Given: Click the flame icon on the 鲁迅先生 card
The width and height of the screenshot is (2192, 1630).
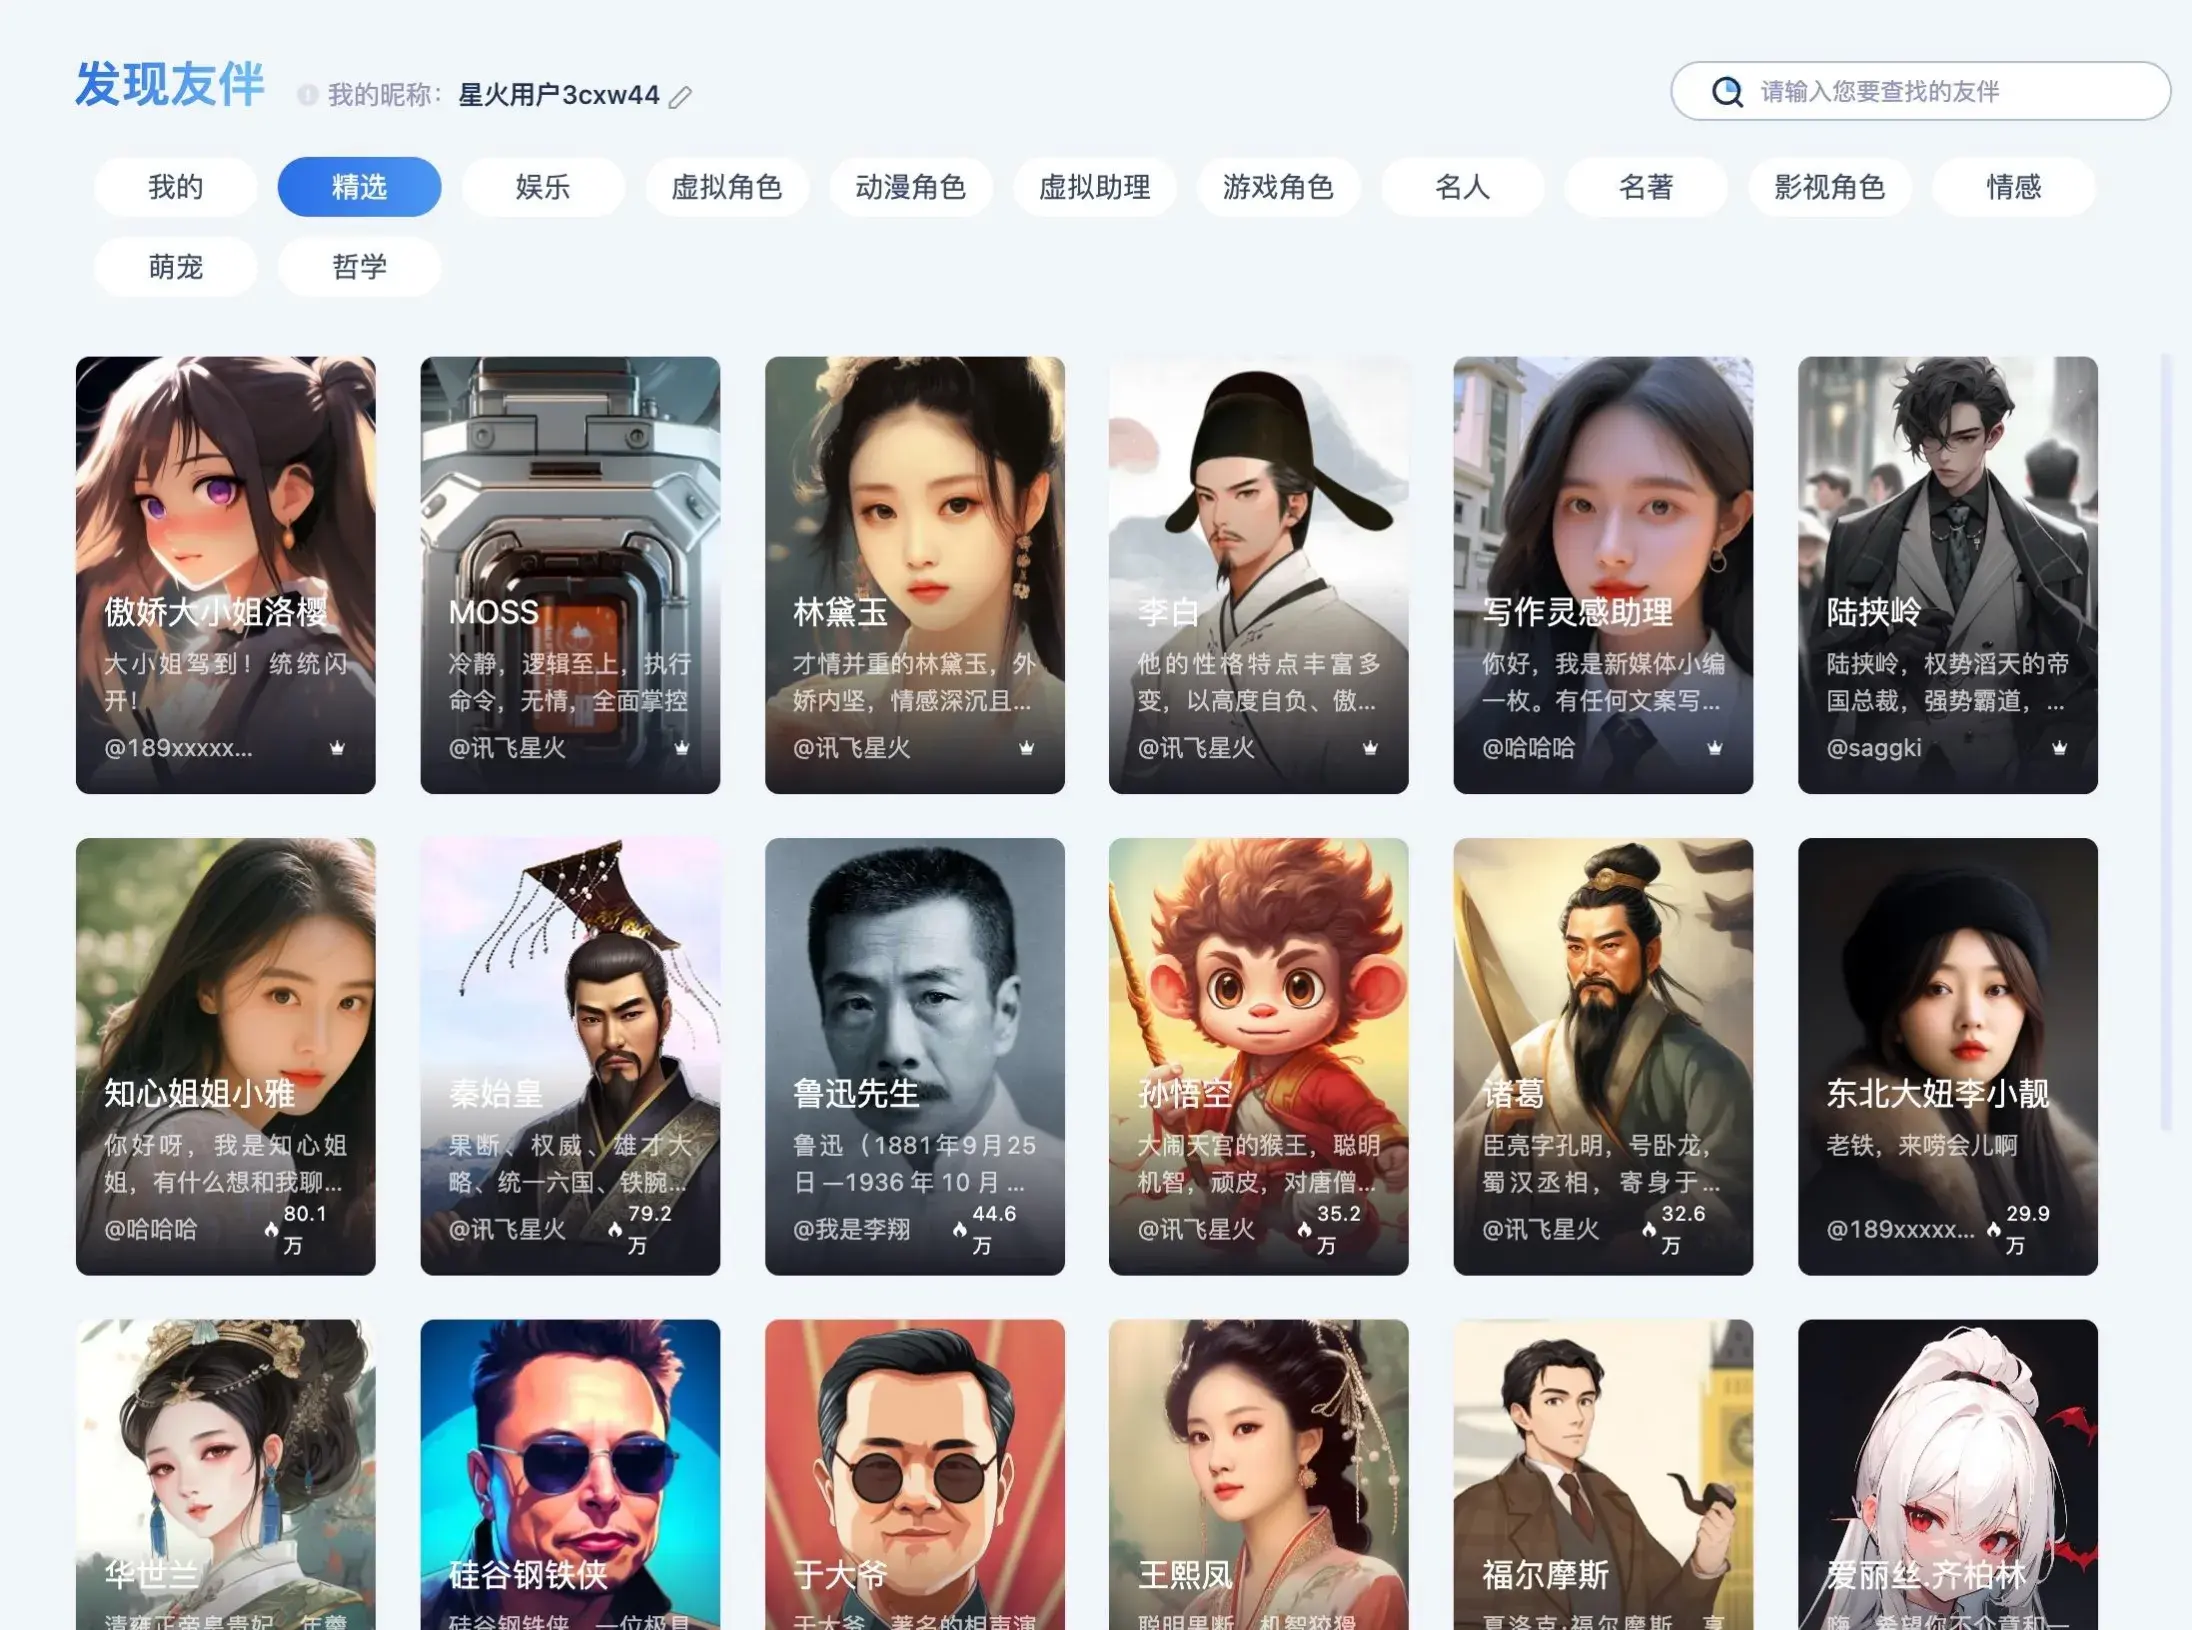Looking at the screenshot, I should pyautogui.click(x=959, y=1230).
